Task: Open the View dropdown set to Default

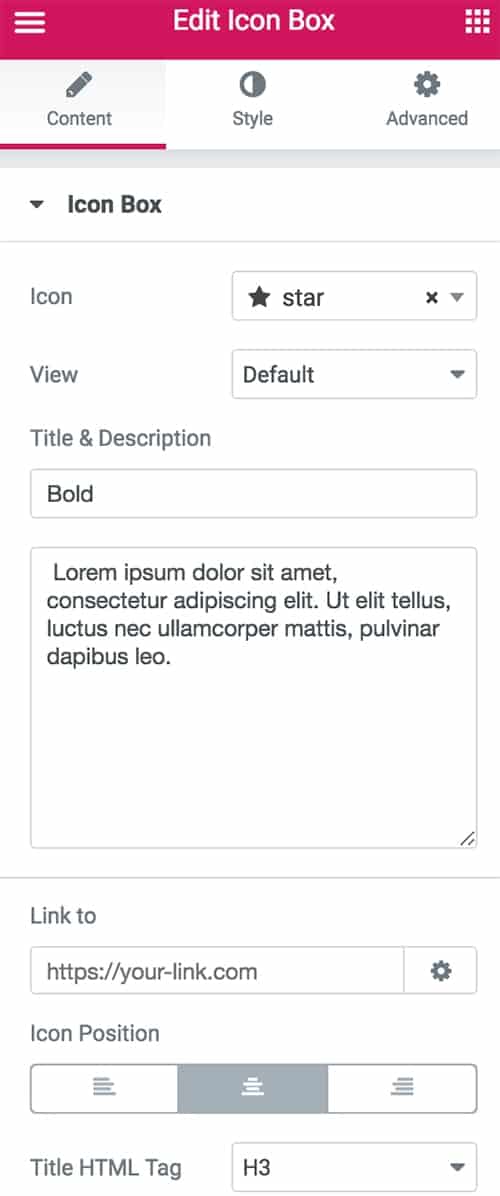Action: click(x=354, y=375)
